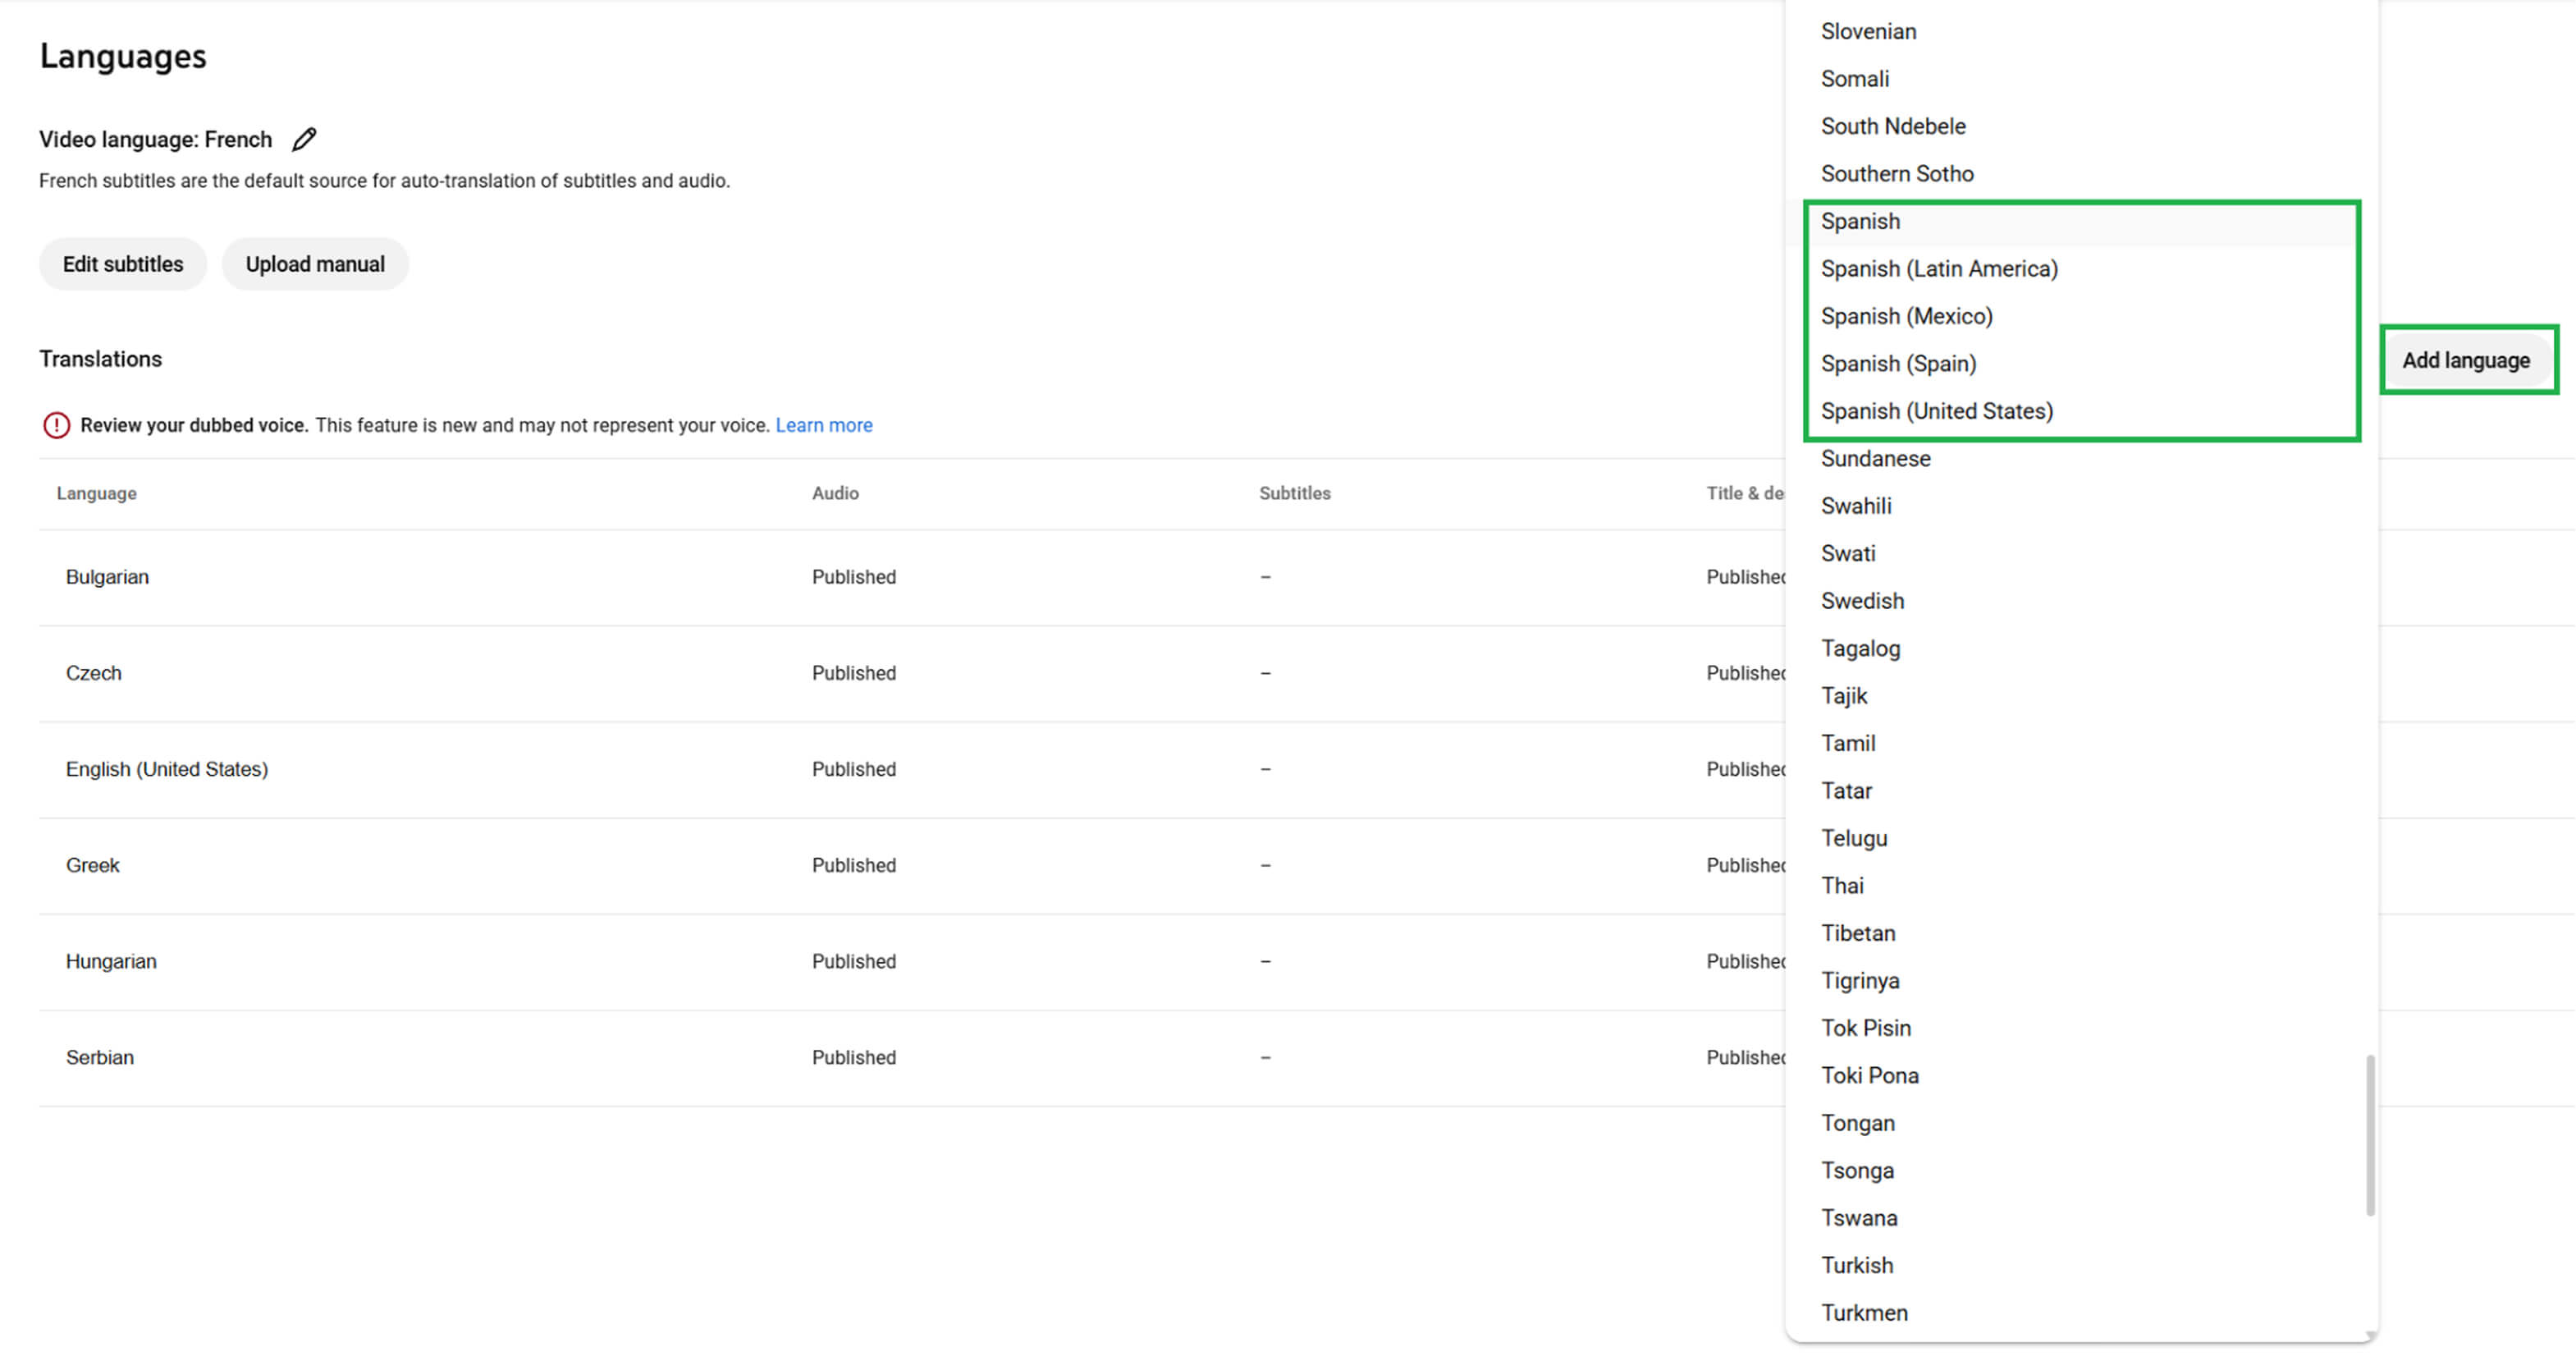This screenshot has width=2576, height=1361.
Task: Click the Edit subtitles button
Action: pyautogui.click(x=123, y=264)
